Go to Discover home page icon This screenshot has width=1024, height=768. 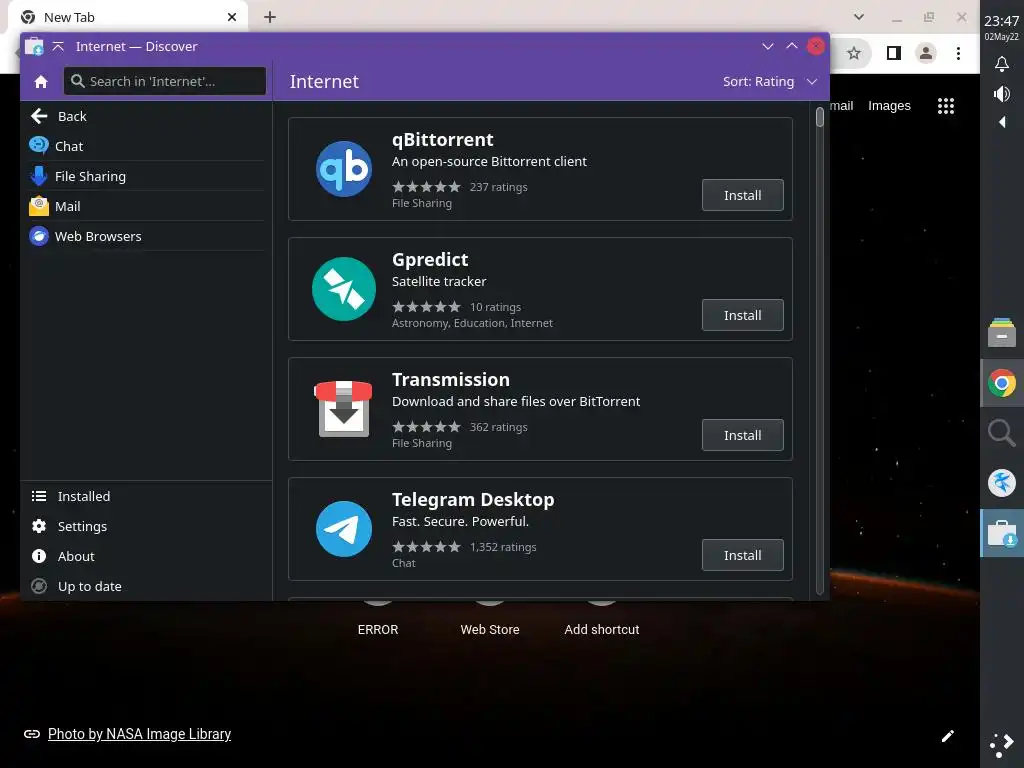tap(41, 82)
